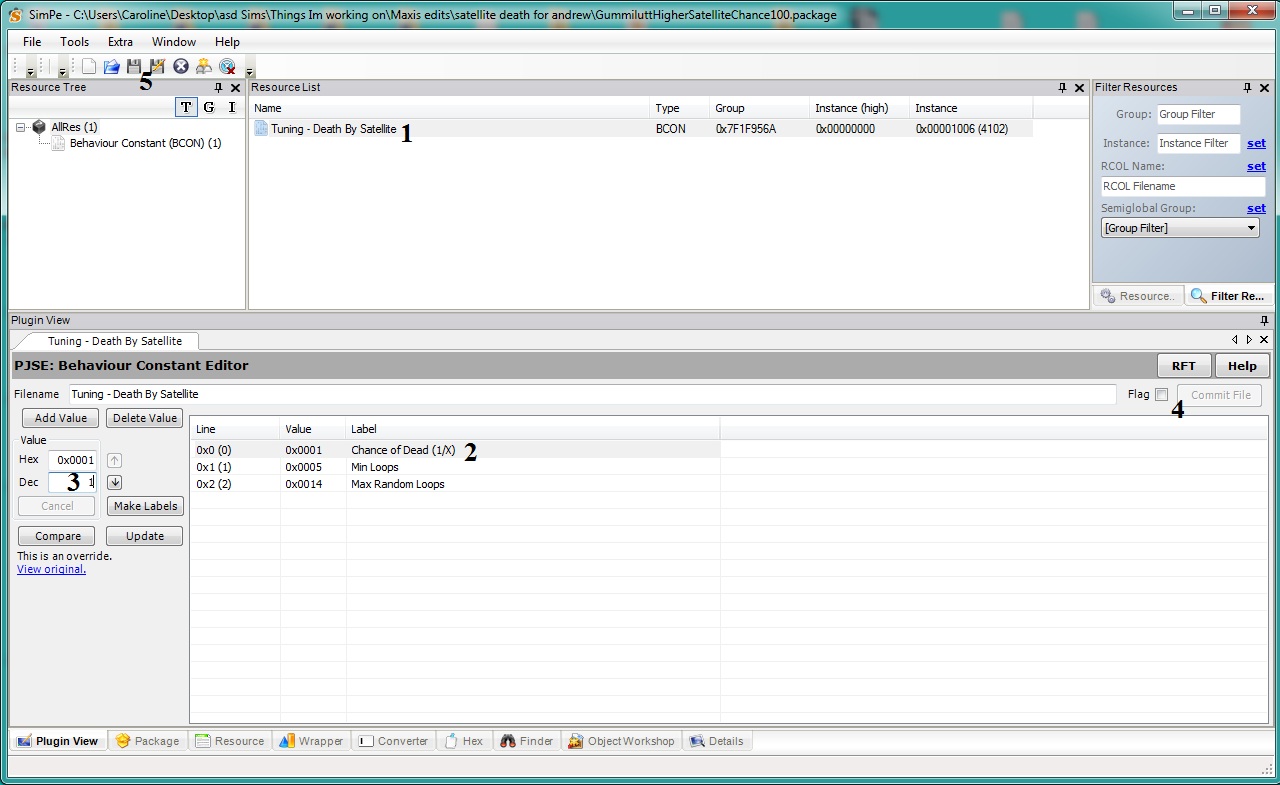Open the Tools menu
Screen dimensions: 1280x785
[x=75, y=42]
